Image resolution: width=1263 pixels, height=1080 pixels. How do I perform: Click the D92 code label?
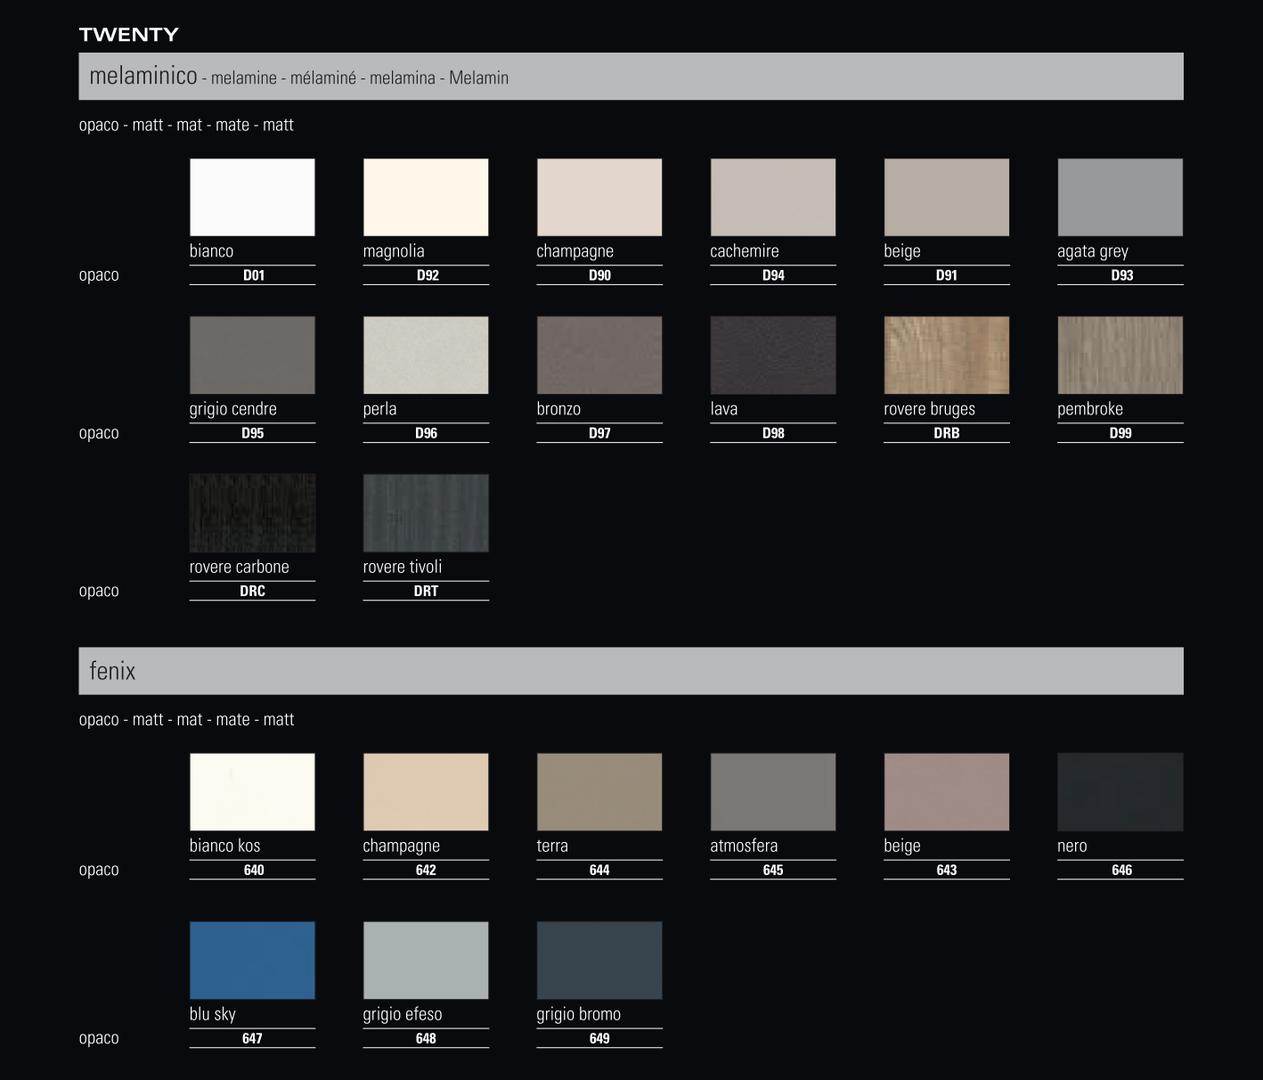point(428,275)
